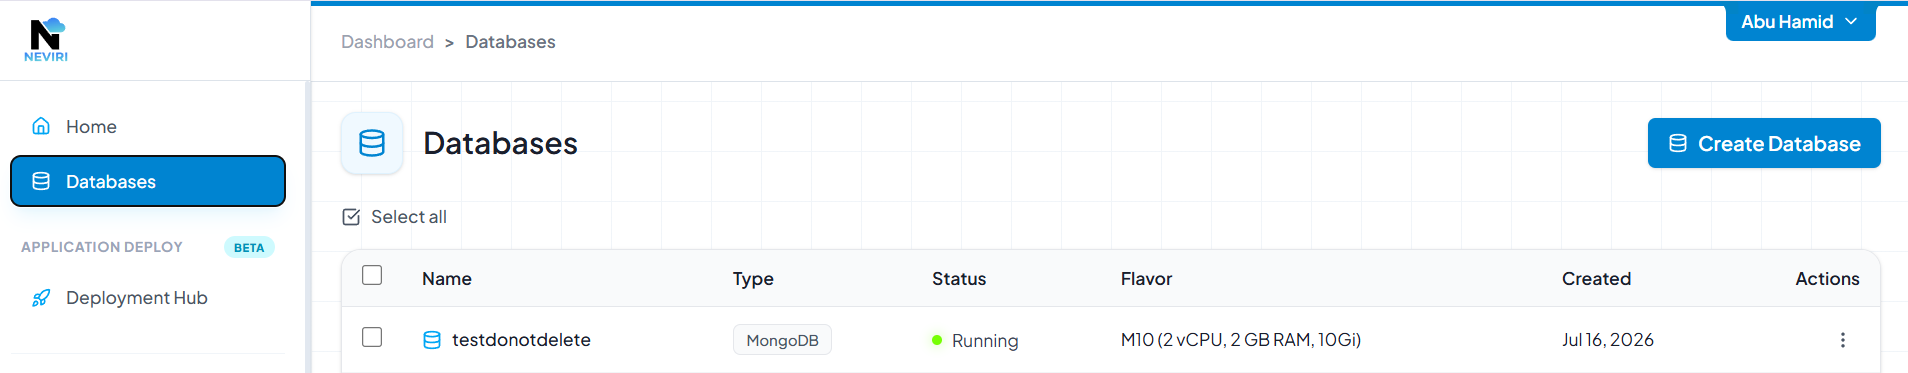The width and height of the screenshot is (1908, 373).
Task: Click the Running status text
Action: point(985,341)
